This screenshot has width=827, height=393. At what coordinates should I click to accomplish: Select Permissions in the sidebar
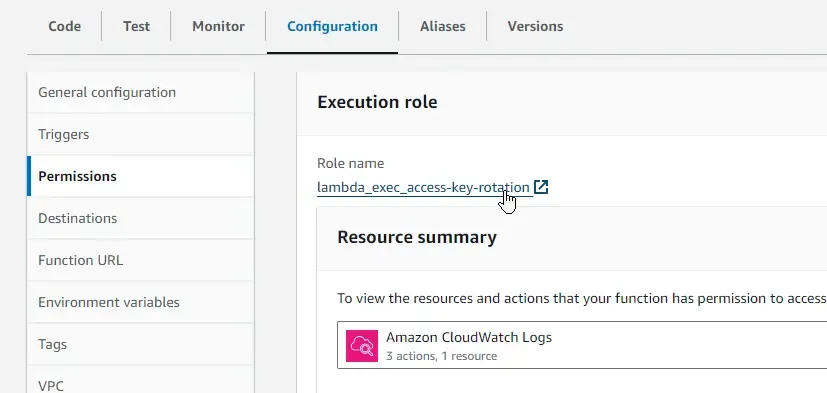pyautogui.click(x=141, y=176)
